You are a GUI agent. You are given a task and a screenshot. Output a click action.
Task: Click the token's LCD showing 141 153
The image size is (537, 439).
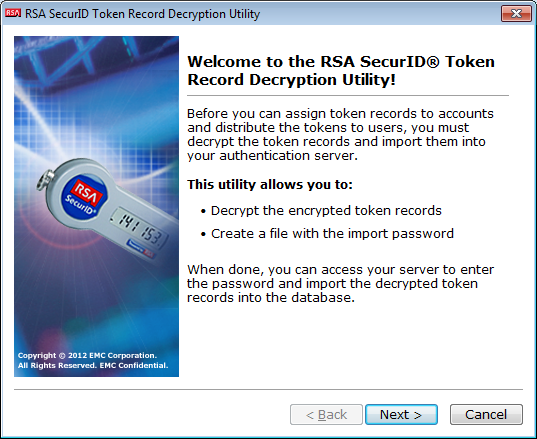139,226
